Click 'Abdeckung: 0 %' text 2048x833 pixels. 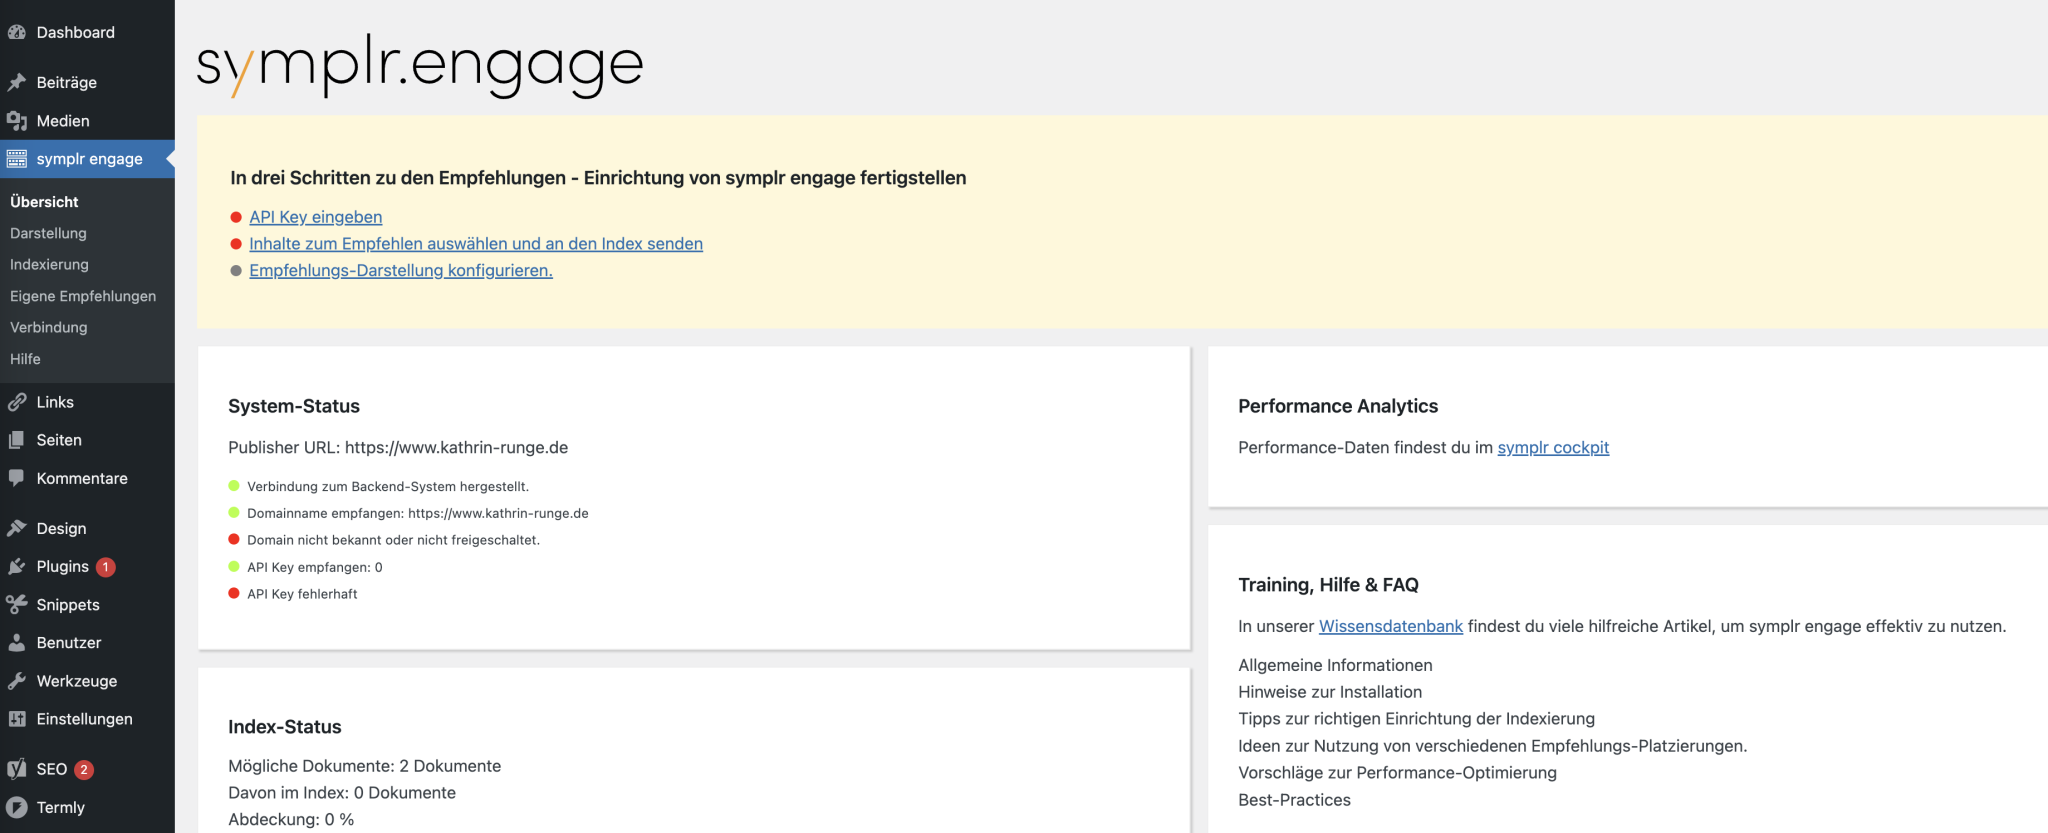click(291, 820)
